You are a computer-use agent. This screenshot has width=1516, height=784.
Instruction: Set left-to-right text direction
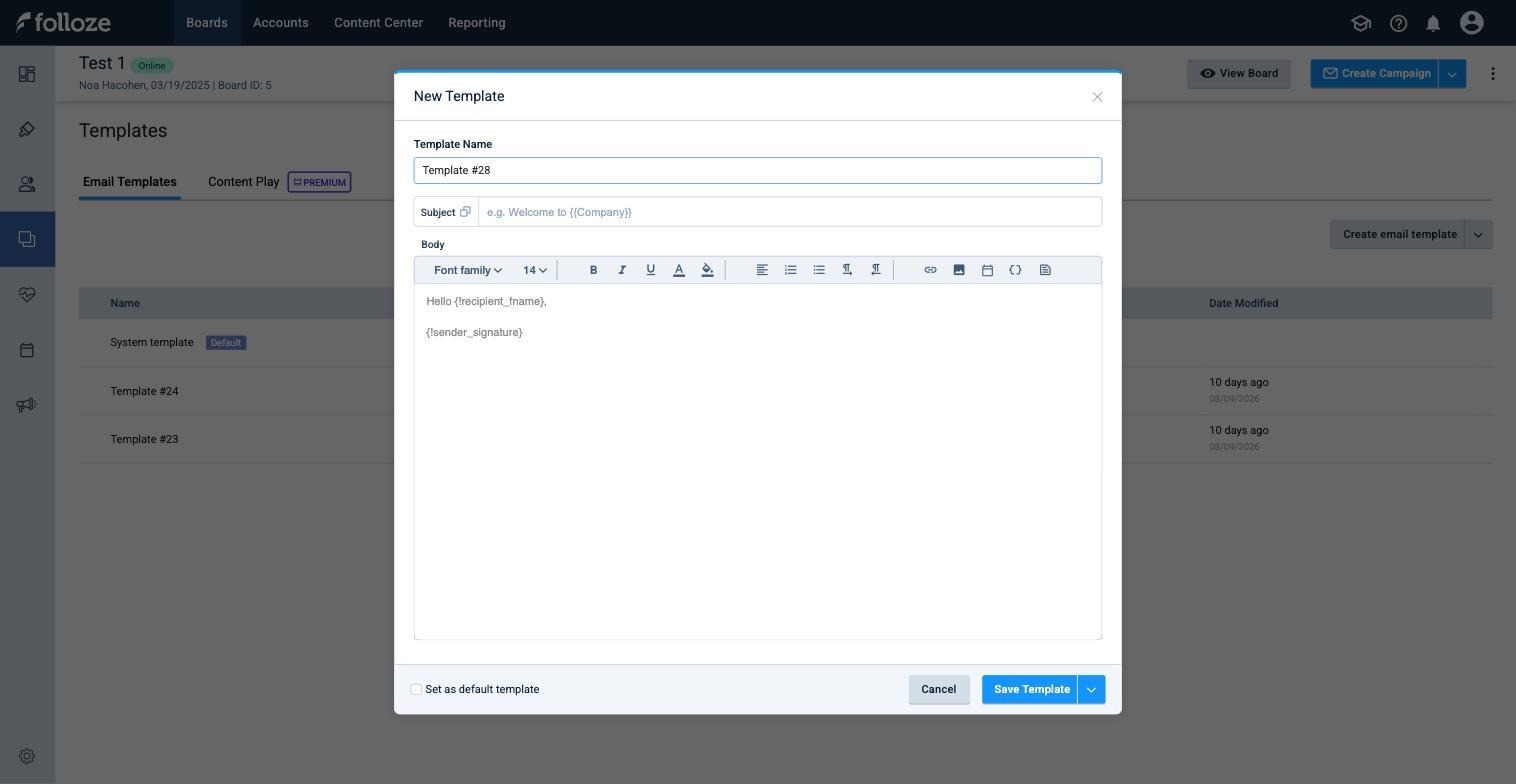coord(847,270)
